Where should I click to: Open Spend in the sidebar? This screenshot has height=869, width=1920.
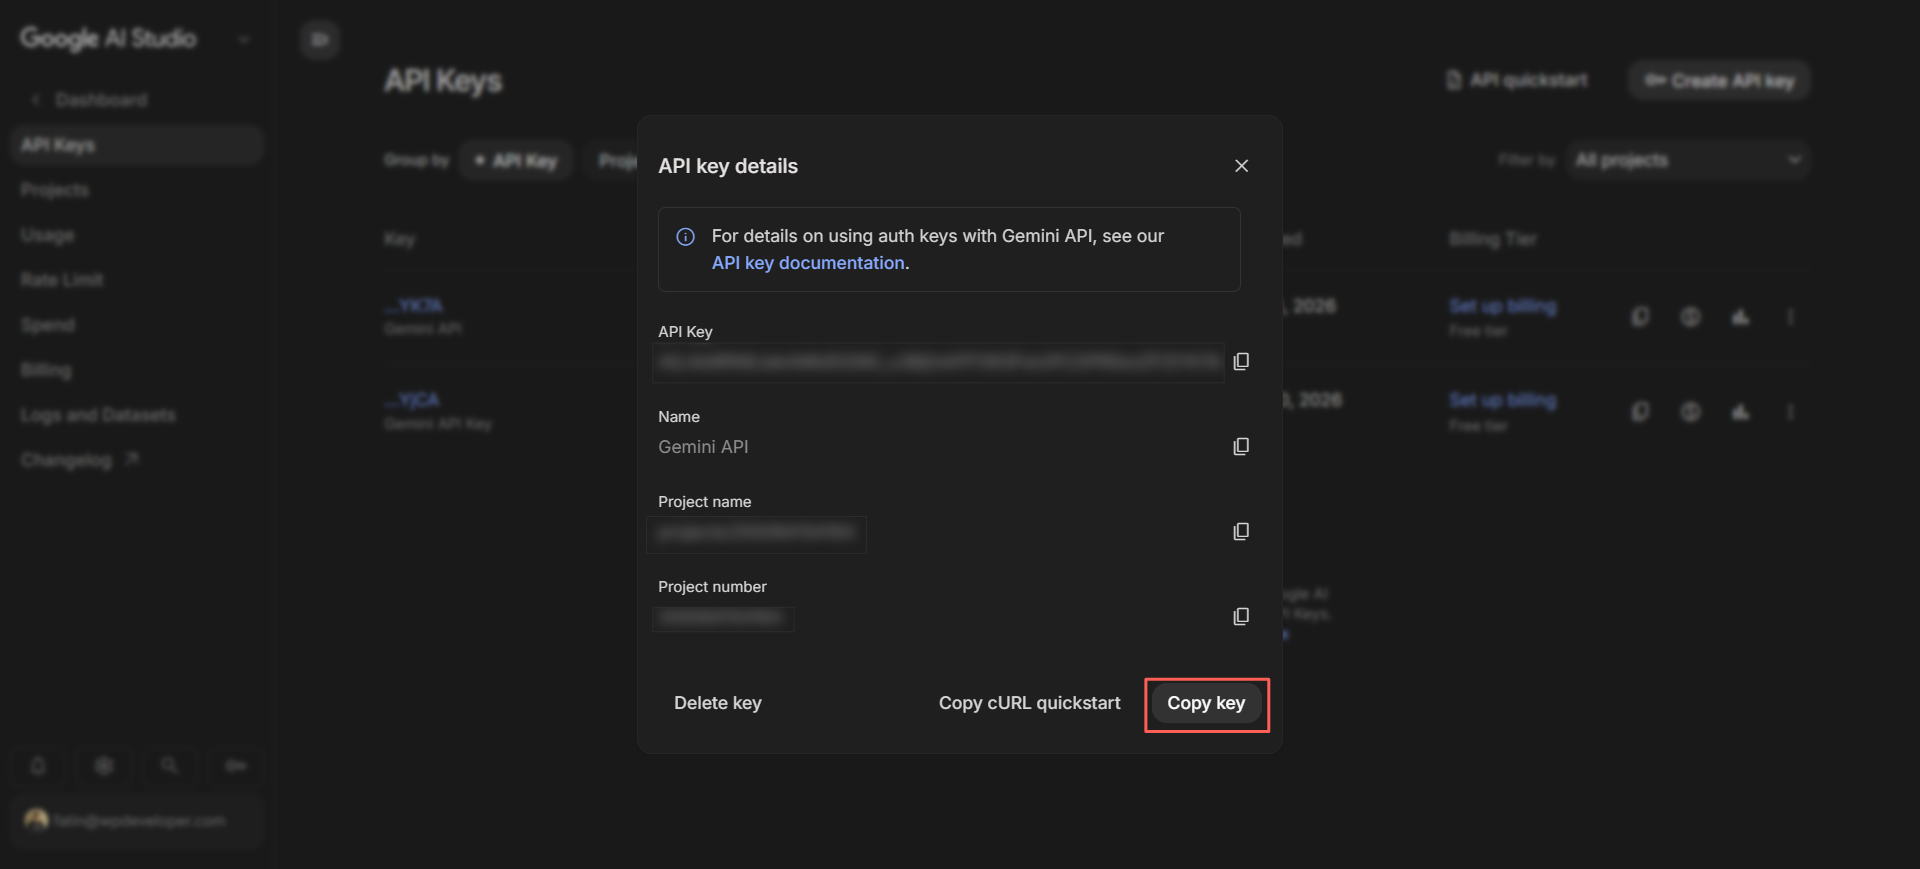click(x=47, y=325)
